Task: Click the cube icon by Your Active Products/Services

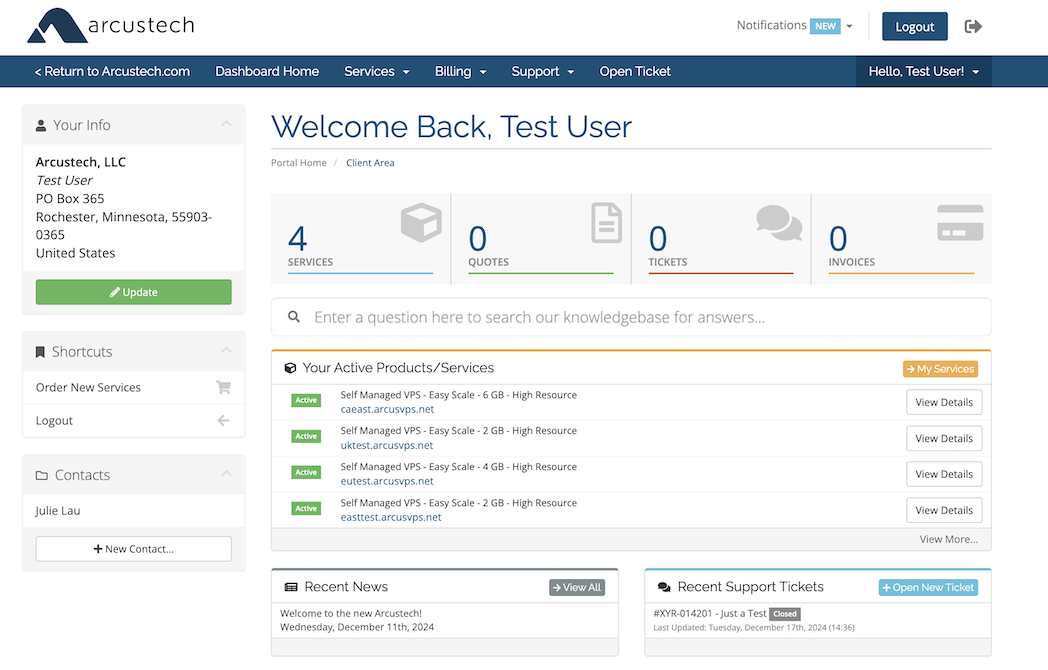Action: coord(290,368)
